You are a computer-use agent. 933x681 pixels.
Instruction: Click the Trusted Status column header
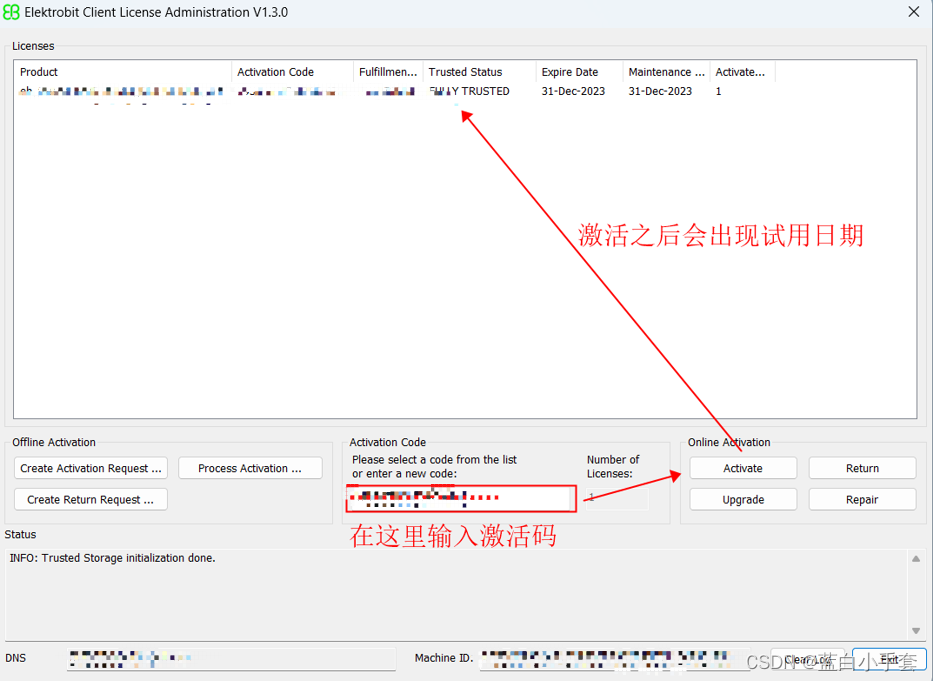click(480, 72)
